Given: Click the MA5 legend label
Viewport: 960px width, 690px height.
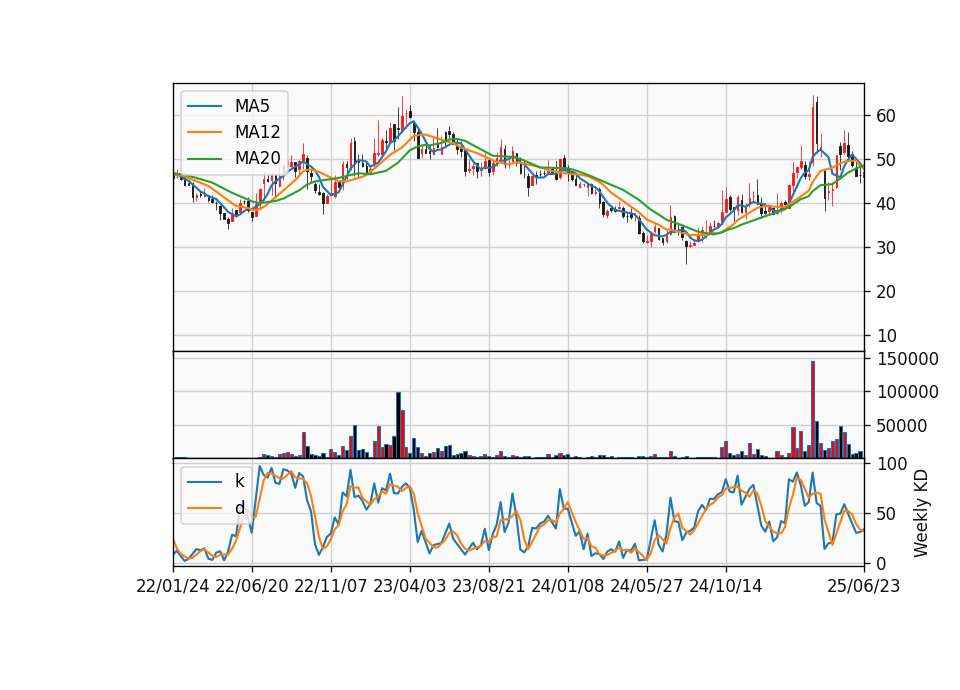Looking at the screenshot, I should 252,106.
